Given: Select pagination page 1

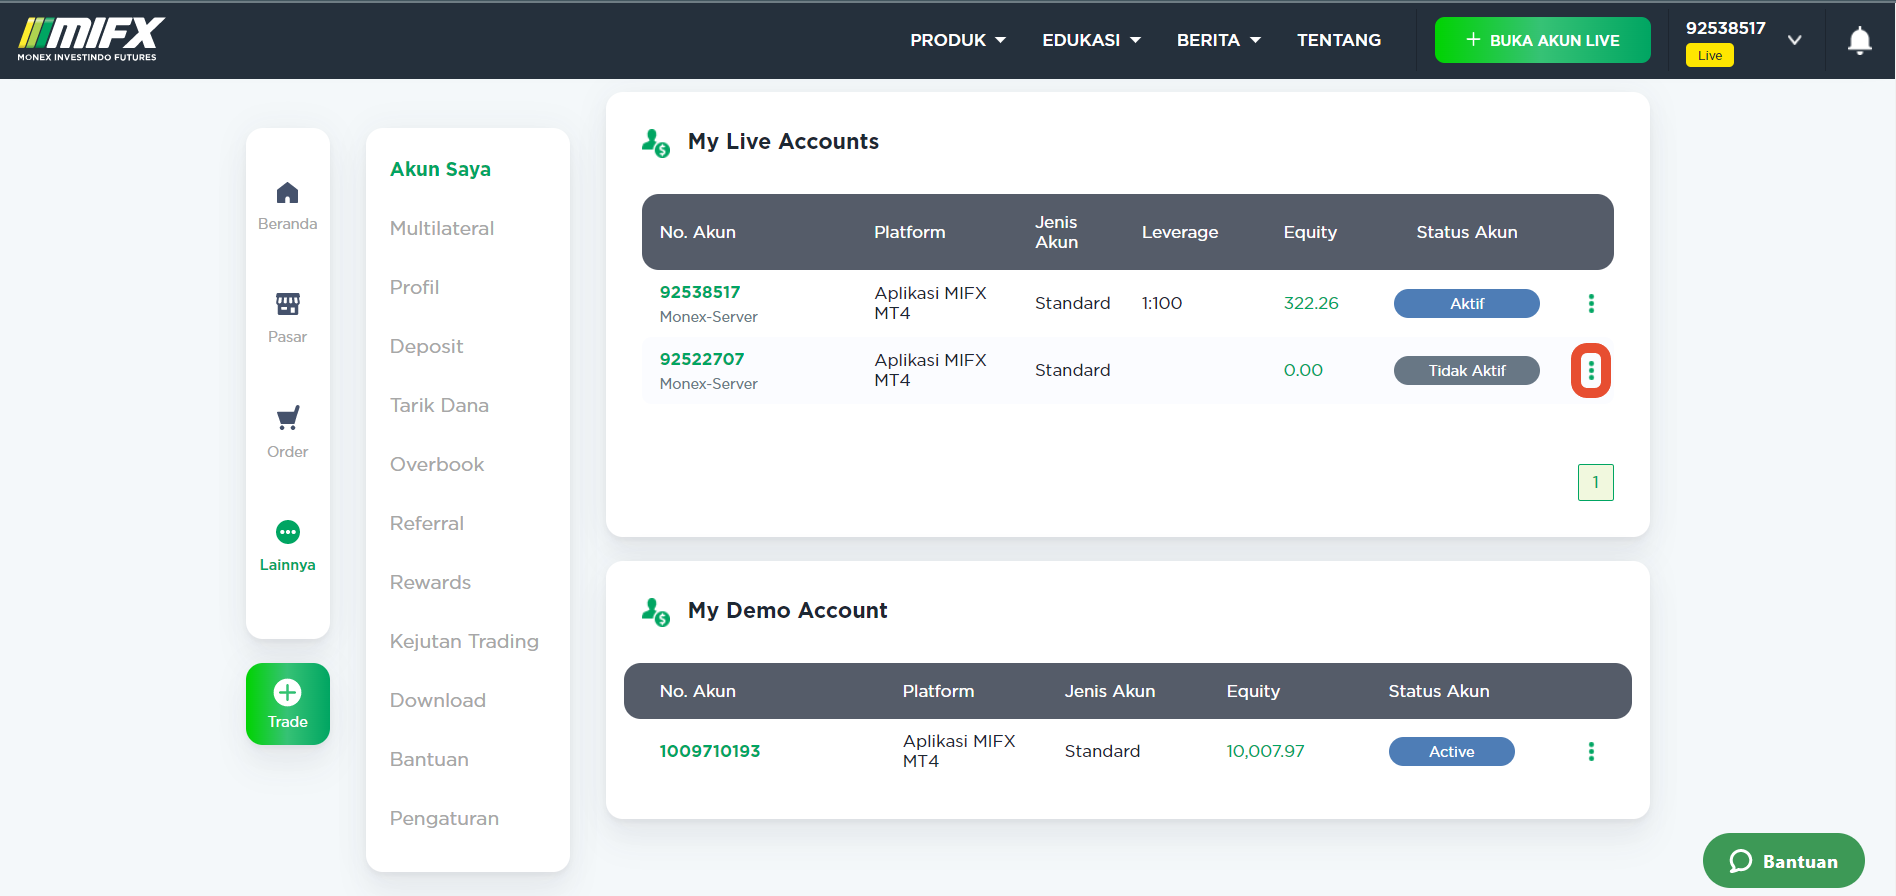Looking at the screenshot, I should [1595, 482].
